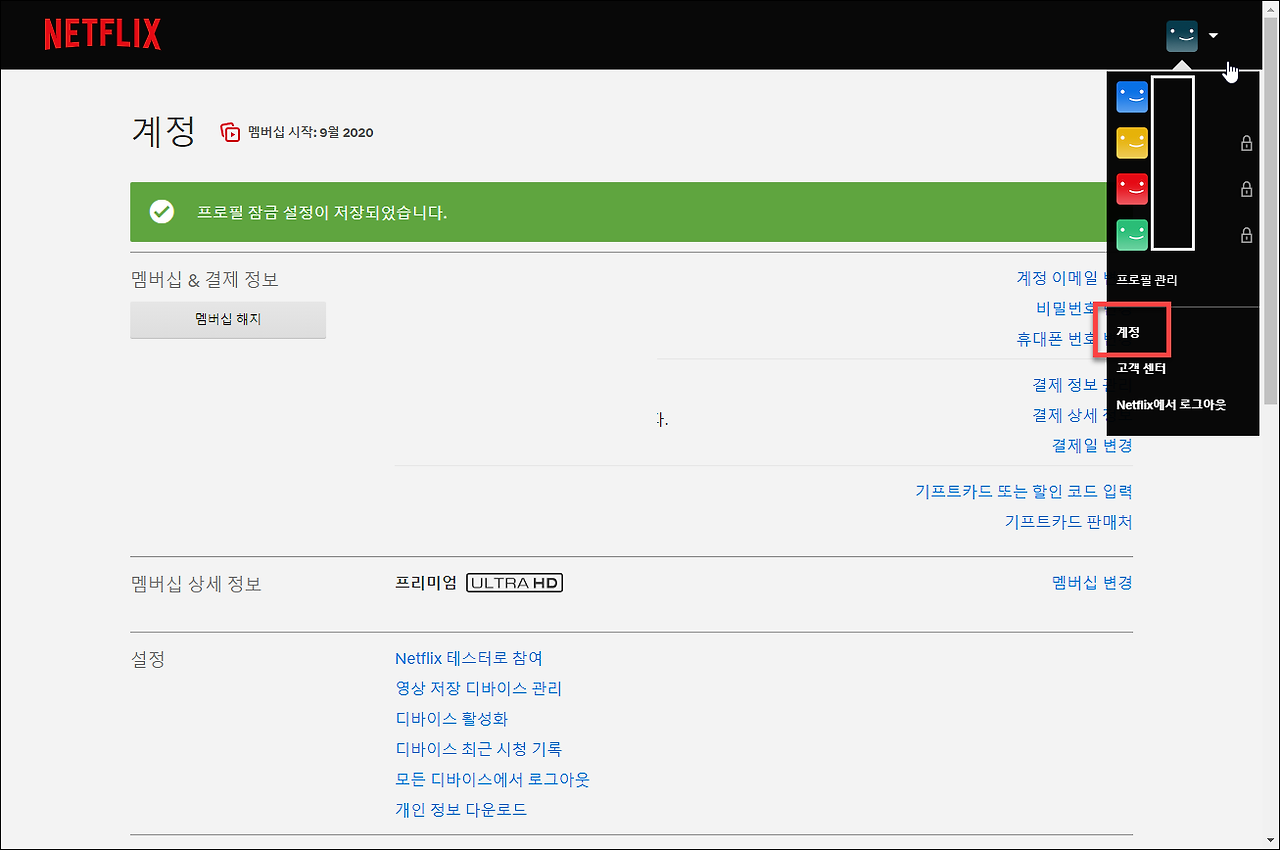Click 디바이스 최근 시청 기록
The image size is (1280, 850).
[479, 749]
